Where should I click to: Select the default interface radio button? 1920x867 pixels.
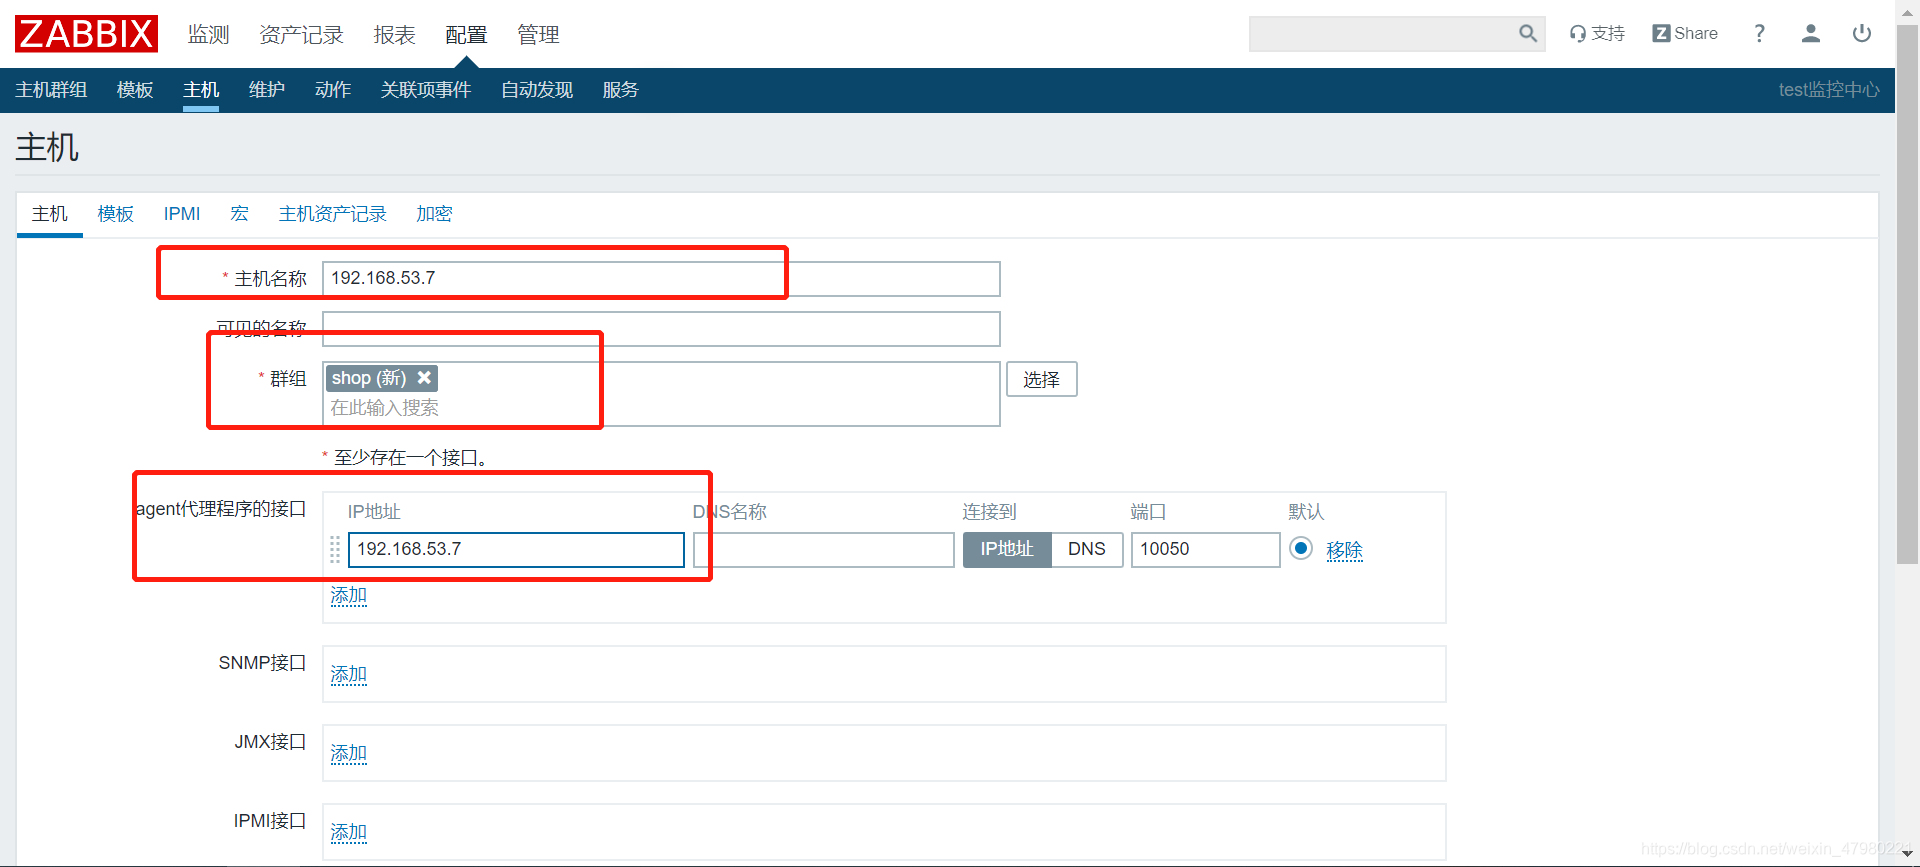click(x=1300, y=548)
